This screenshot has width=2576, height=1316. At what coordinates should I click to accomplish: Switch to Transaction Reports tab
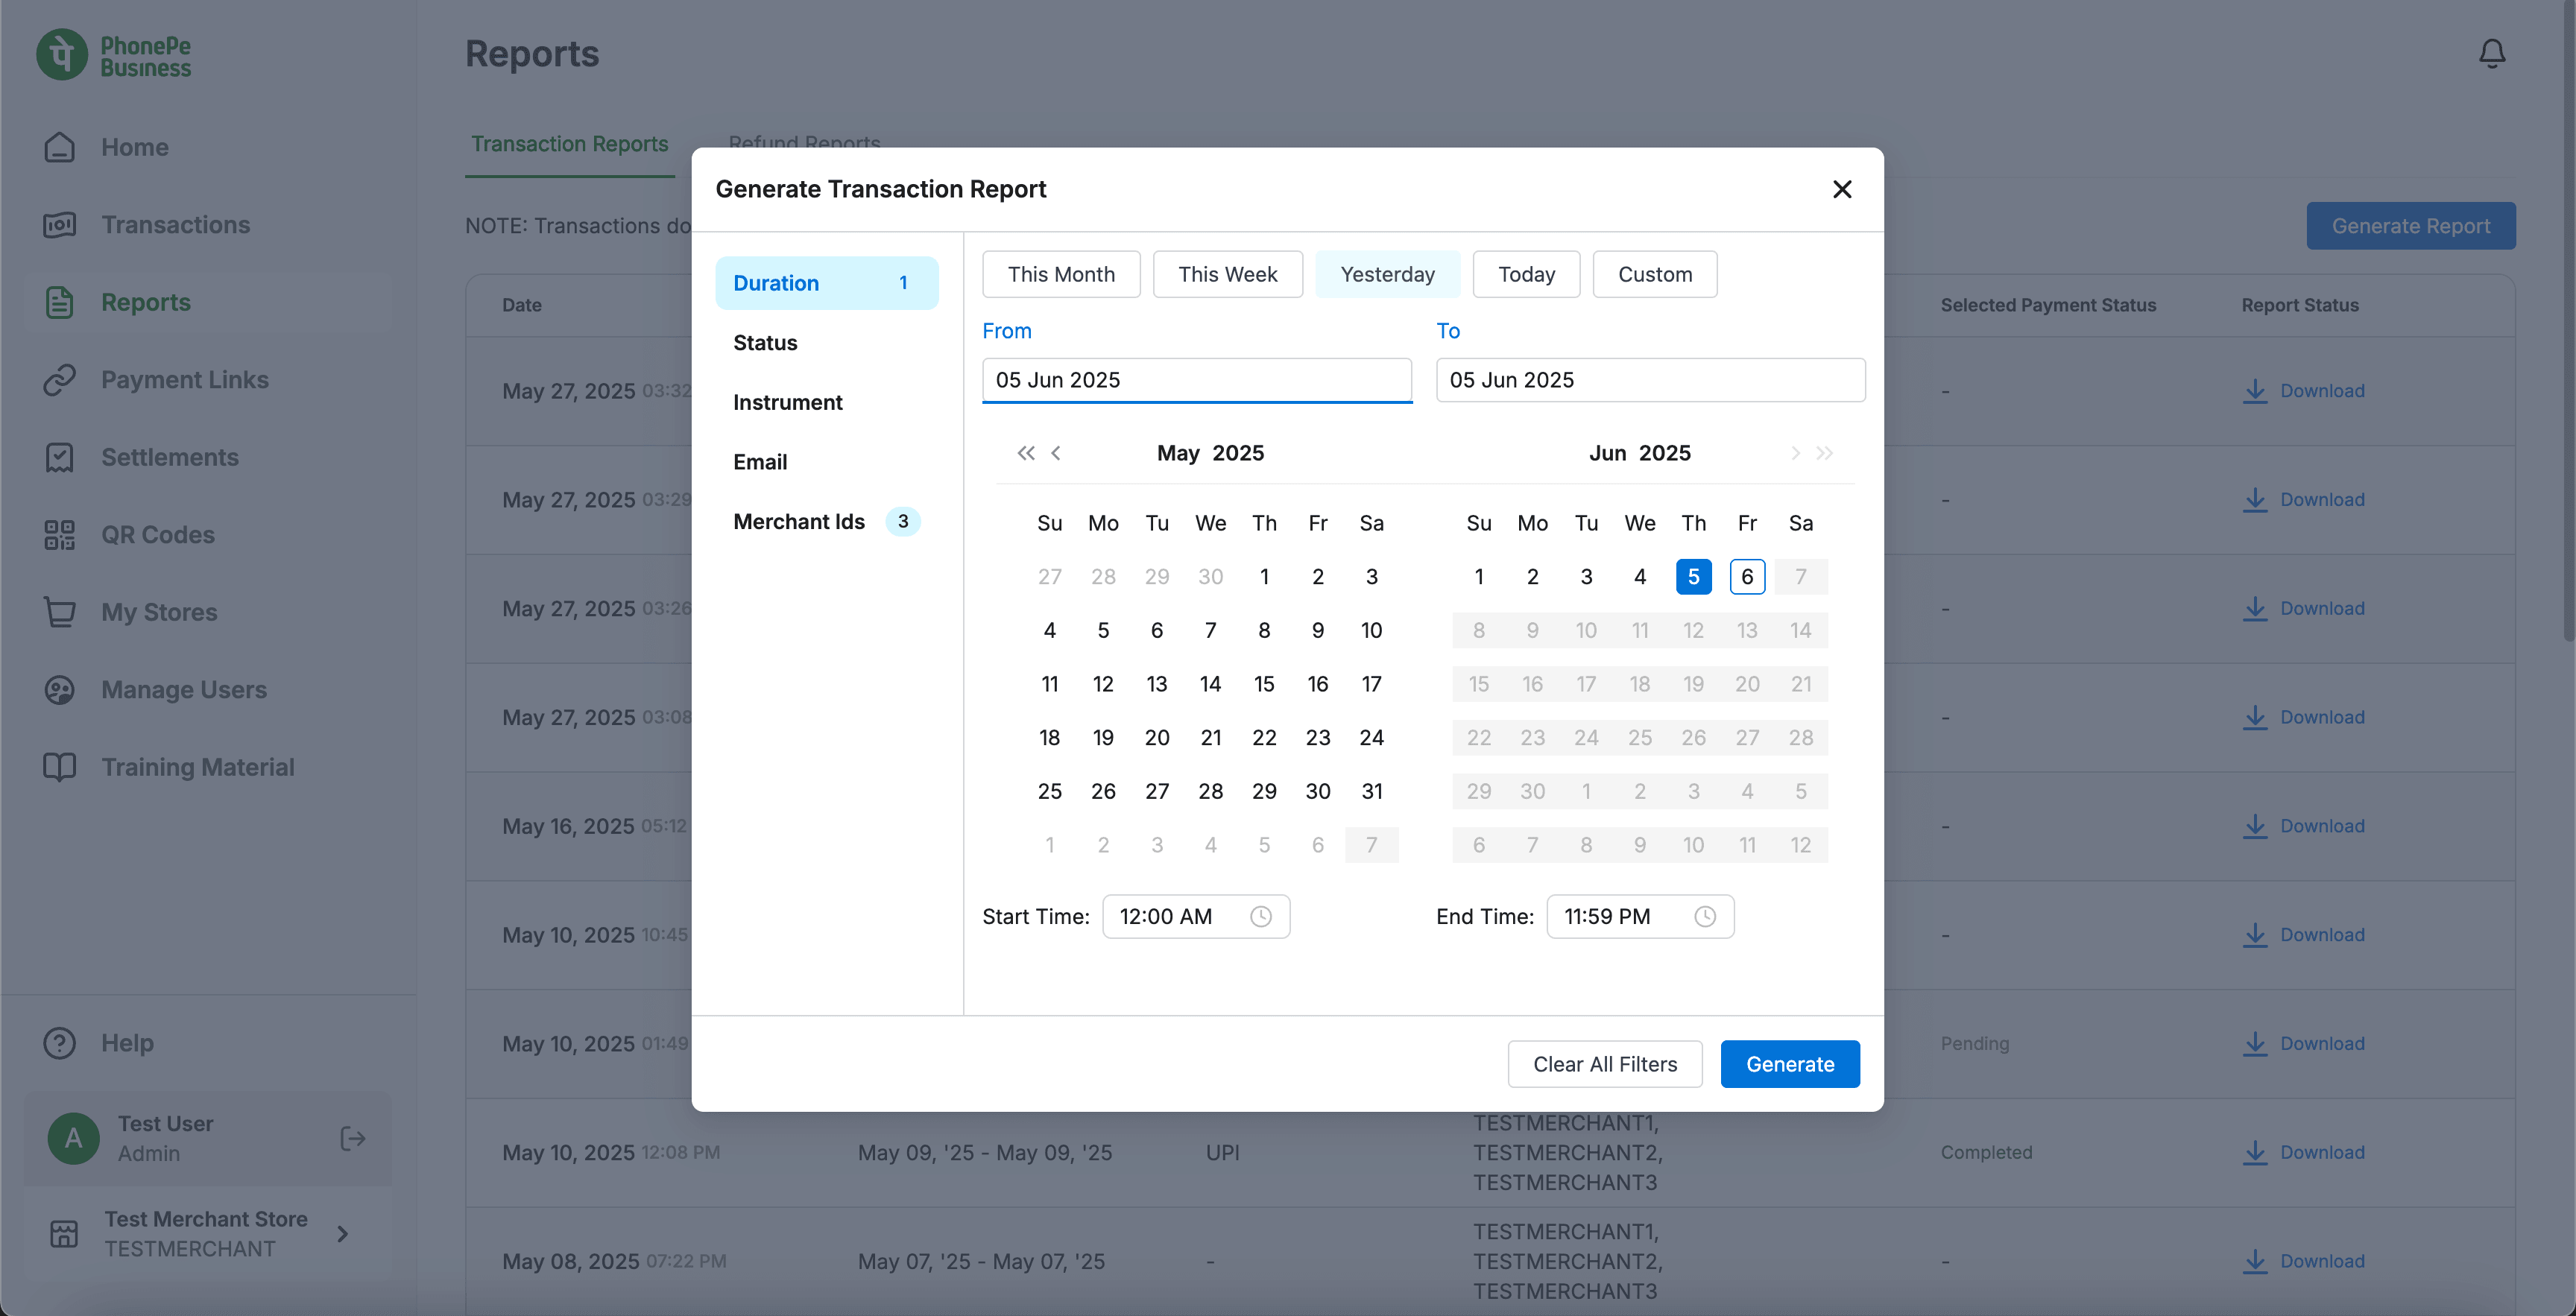click(569, 144)
